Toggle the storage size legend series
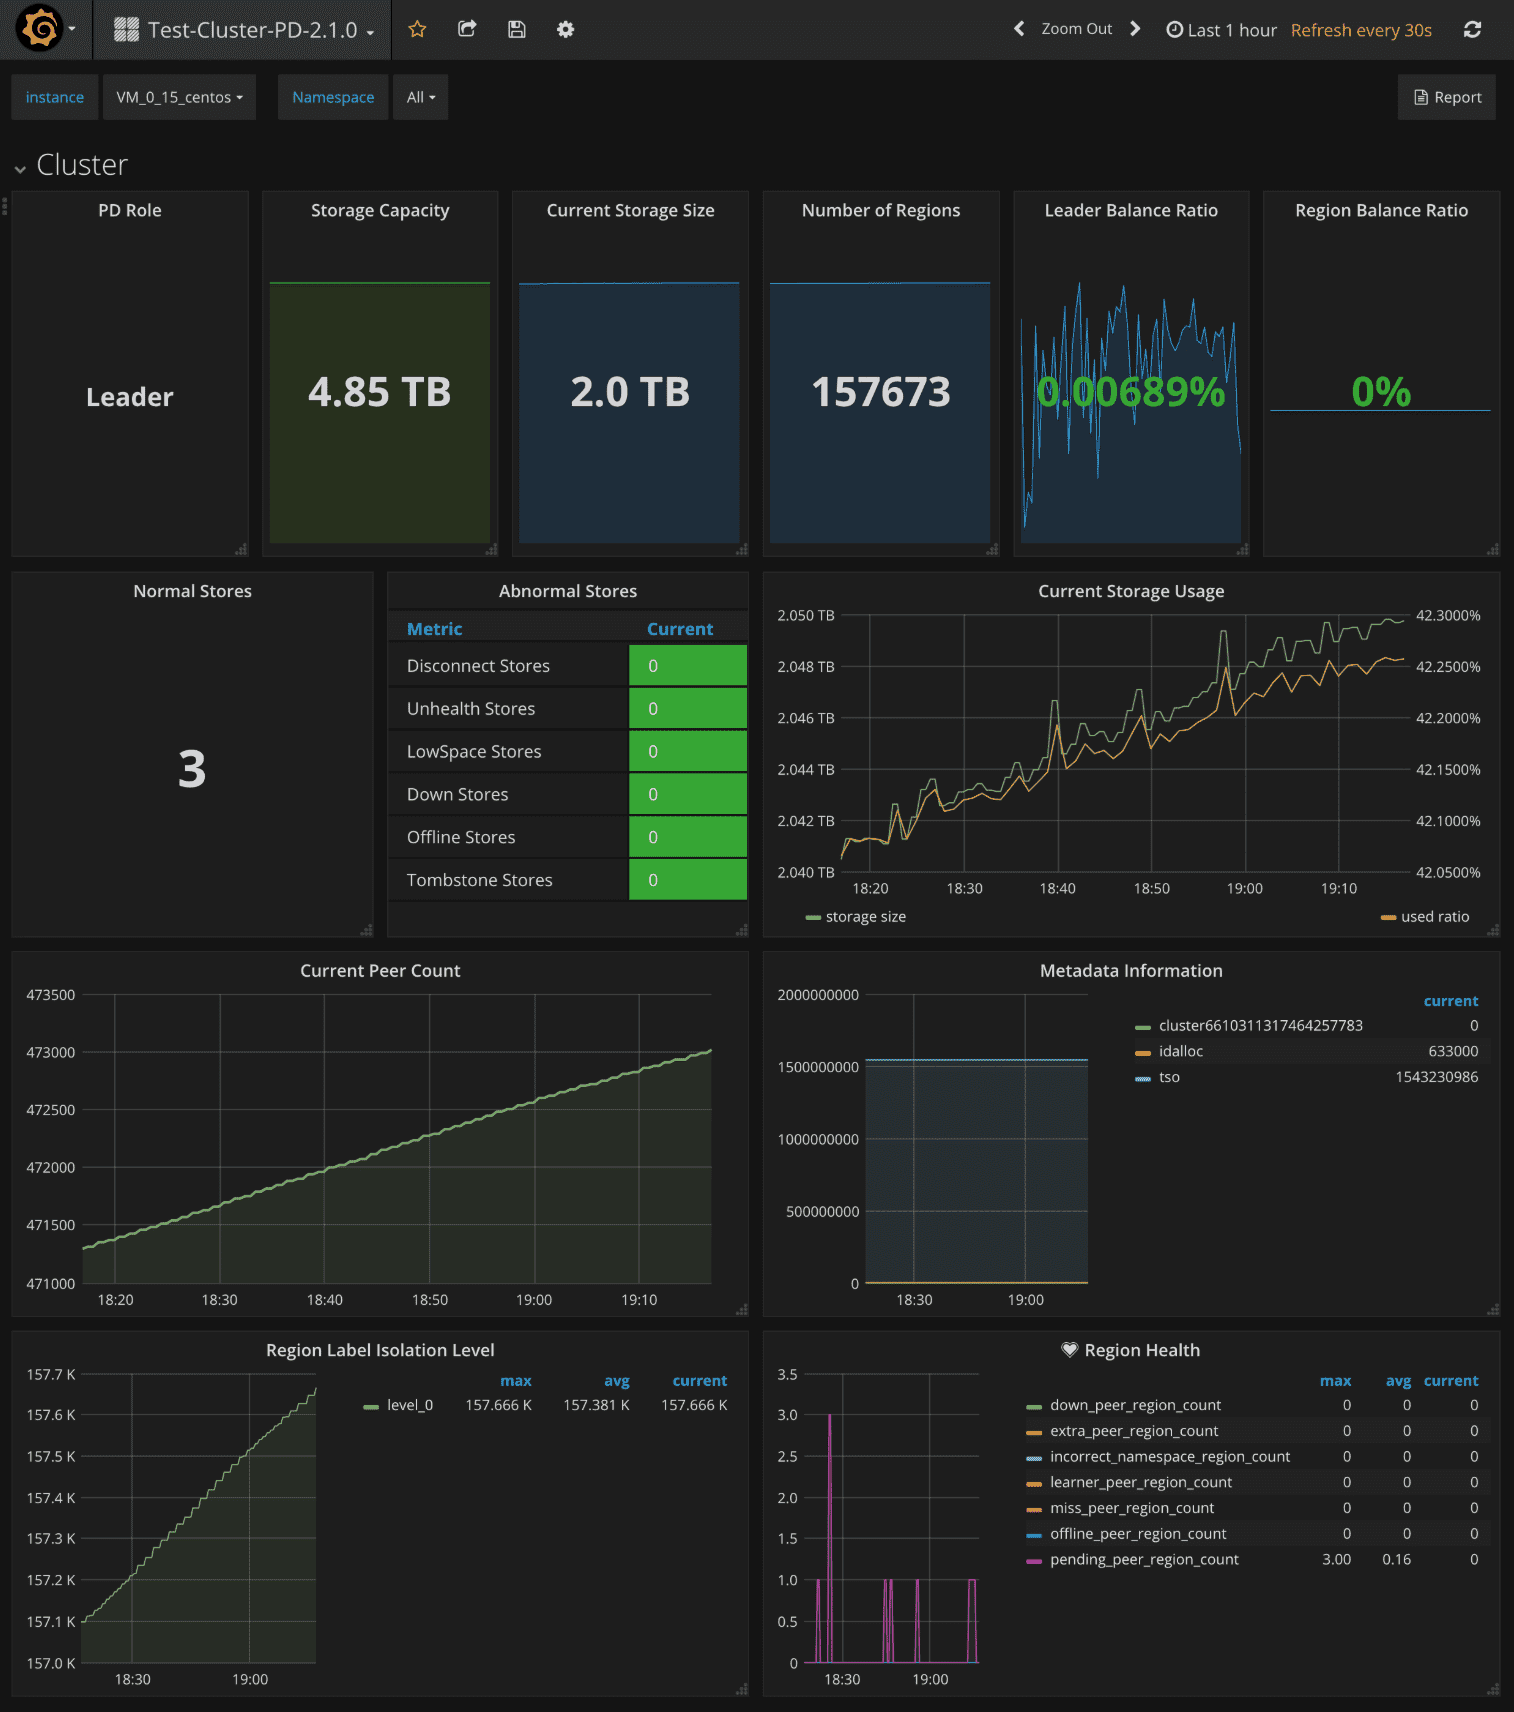 pos(865,917)
